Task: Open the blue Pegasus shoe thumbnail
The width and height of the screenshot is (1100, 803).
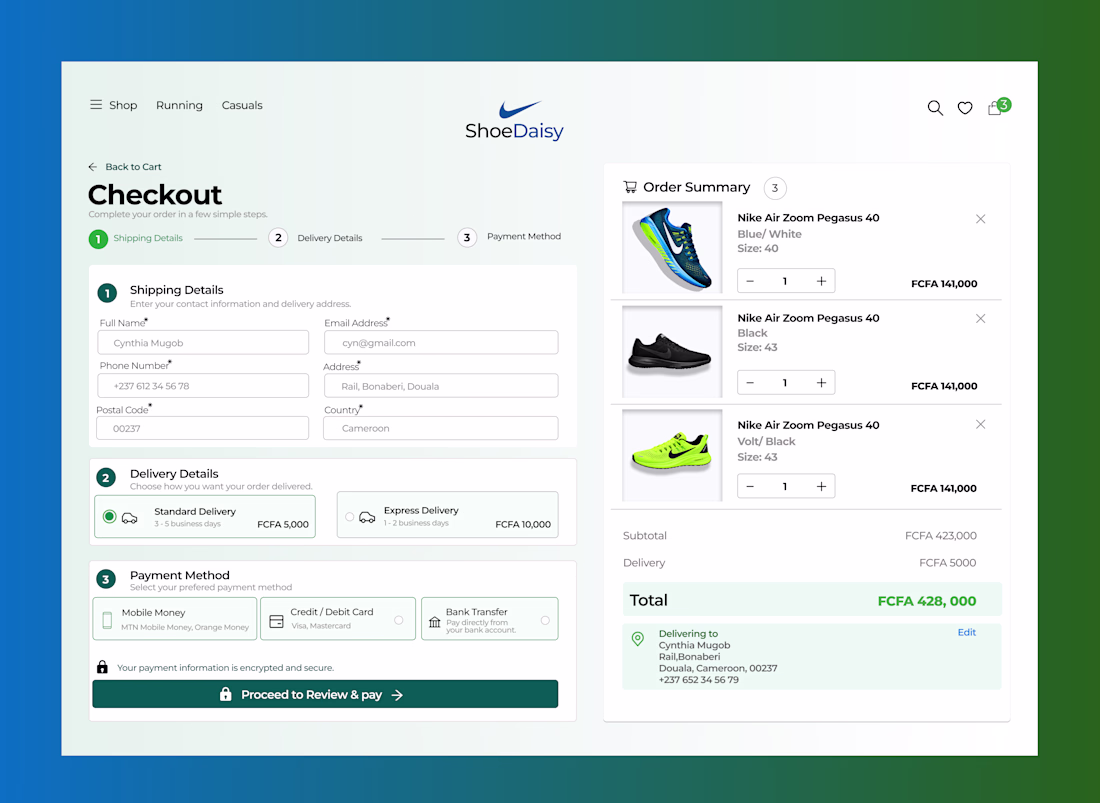Action: click(672, 248)
